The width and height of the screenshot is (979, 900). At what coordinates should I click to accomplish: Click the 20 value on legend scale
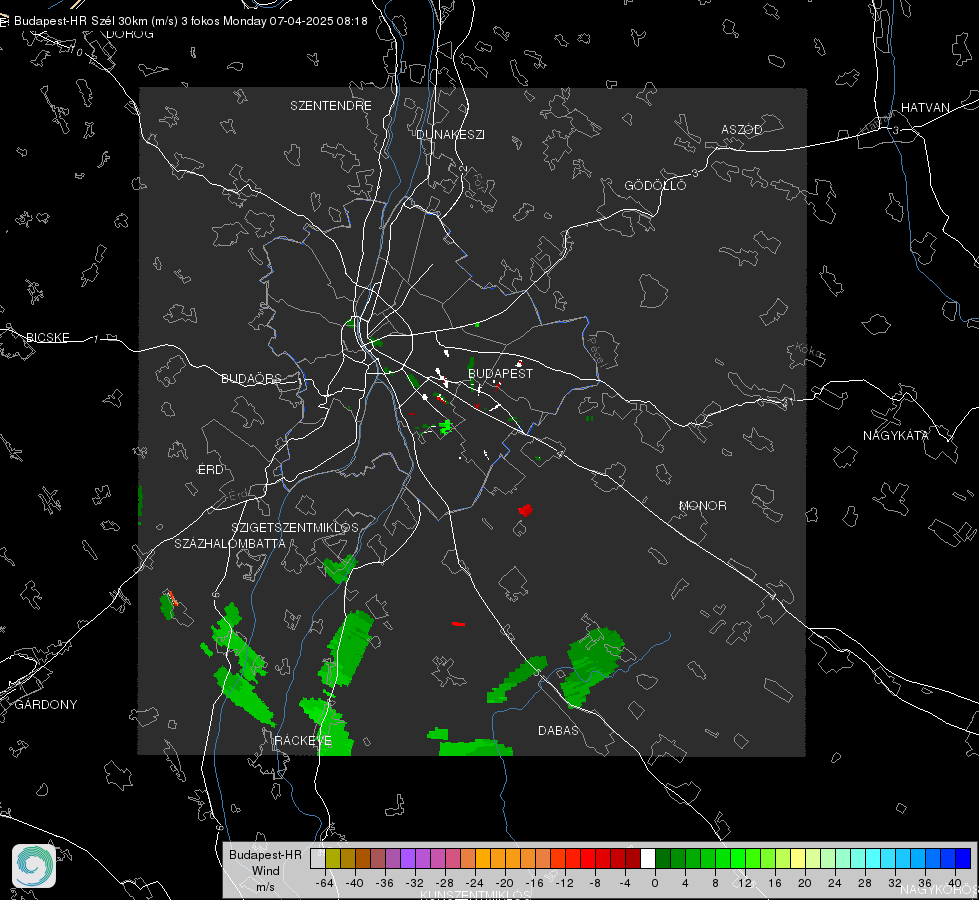[805, 883]
